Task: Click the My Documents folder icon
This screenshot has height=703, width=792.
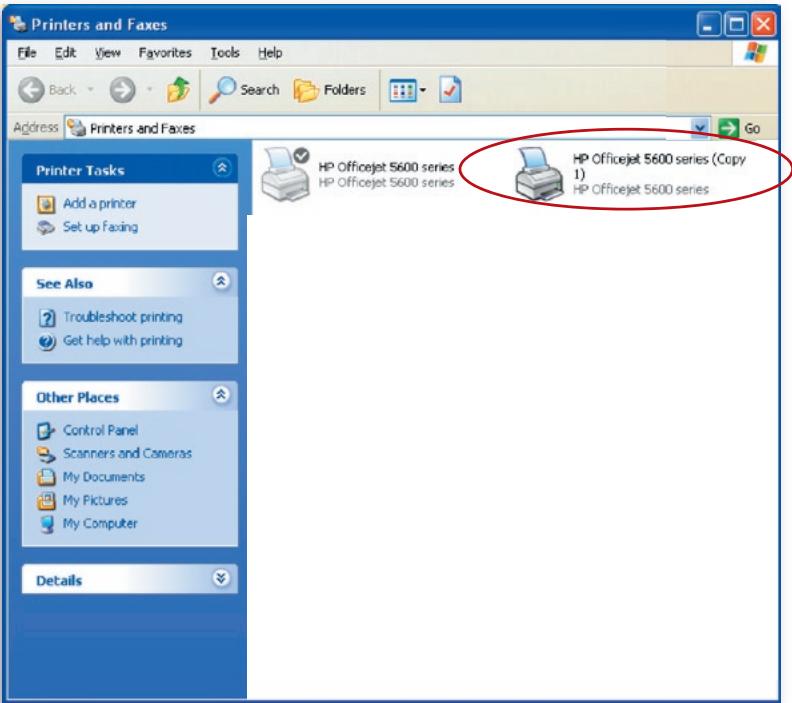Action: click(46, 477)
